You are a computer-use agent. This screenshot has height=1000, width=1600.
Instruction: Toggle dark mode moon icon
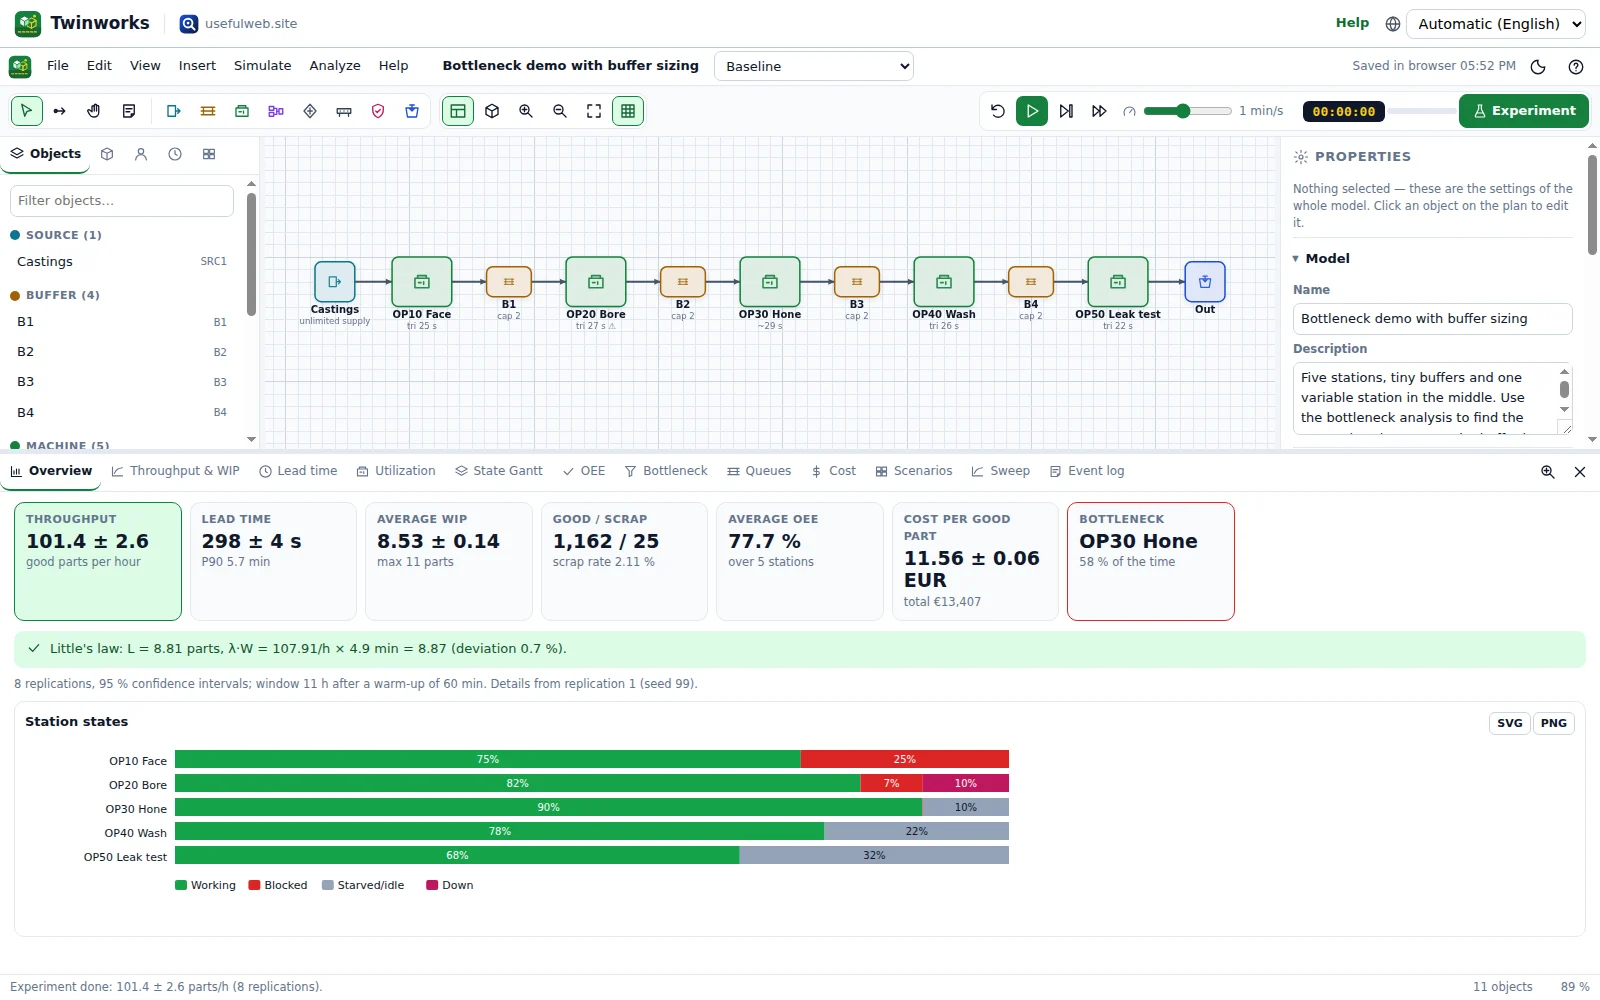coord(1538,67)
